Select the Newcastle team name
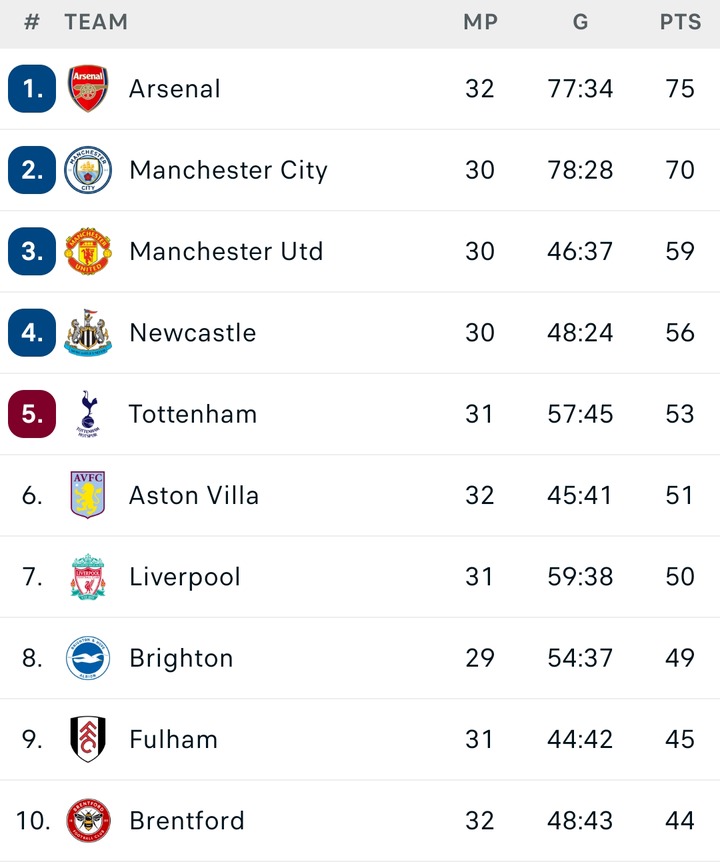Image resolution: width=720 pixels, height=868 pixels. (x=192, y=333)
